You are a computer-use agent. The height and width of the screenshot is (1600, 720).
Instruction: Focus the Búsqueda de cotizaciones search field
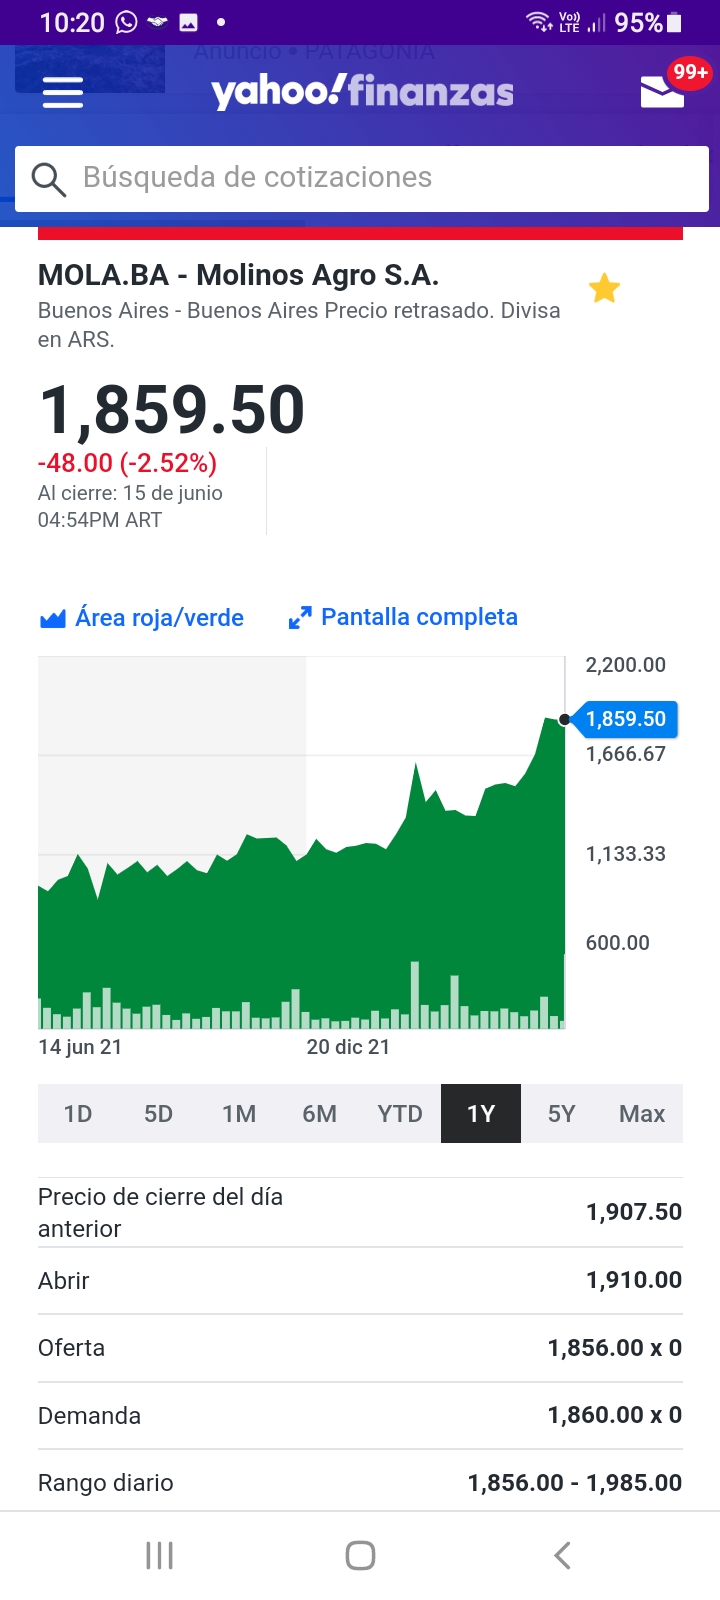tap(361, 179)
